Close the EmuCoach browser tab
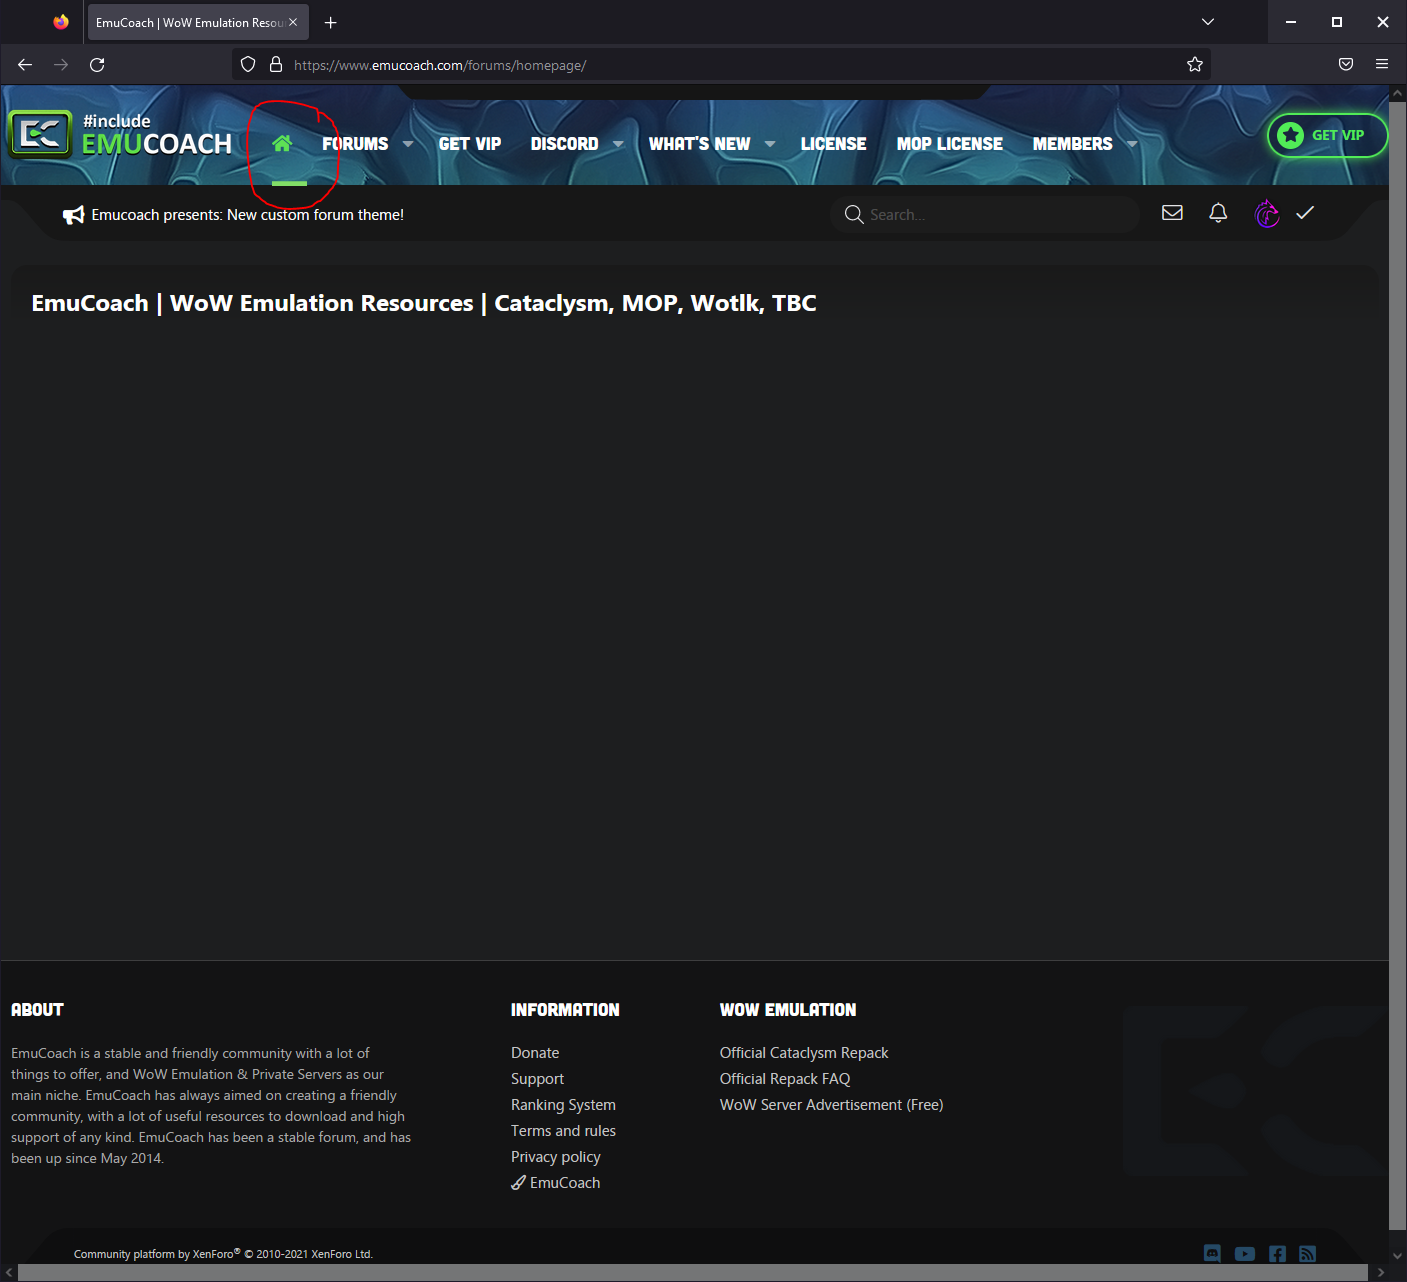The height and width of the screenshot is (1282, 1407). pos(293,22)
